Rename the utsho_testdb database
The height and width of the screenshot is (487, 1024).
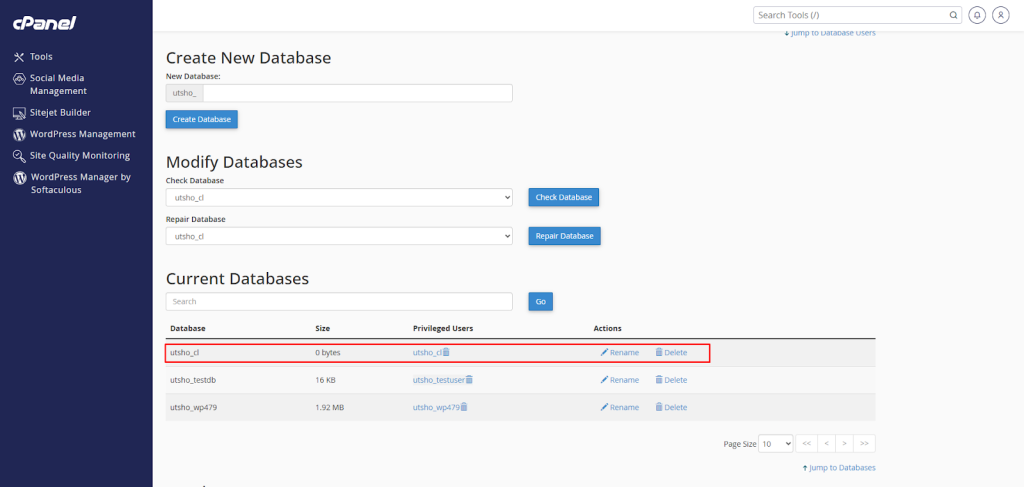[x=619, y=380]
